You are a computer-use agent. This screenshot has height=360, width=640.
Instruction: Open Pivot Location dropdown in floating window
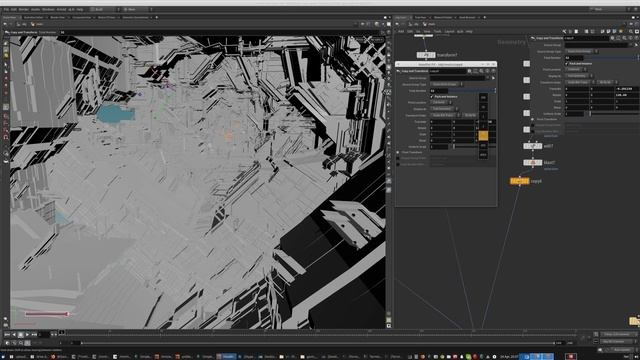pos(441,102)
